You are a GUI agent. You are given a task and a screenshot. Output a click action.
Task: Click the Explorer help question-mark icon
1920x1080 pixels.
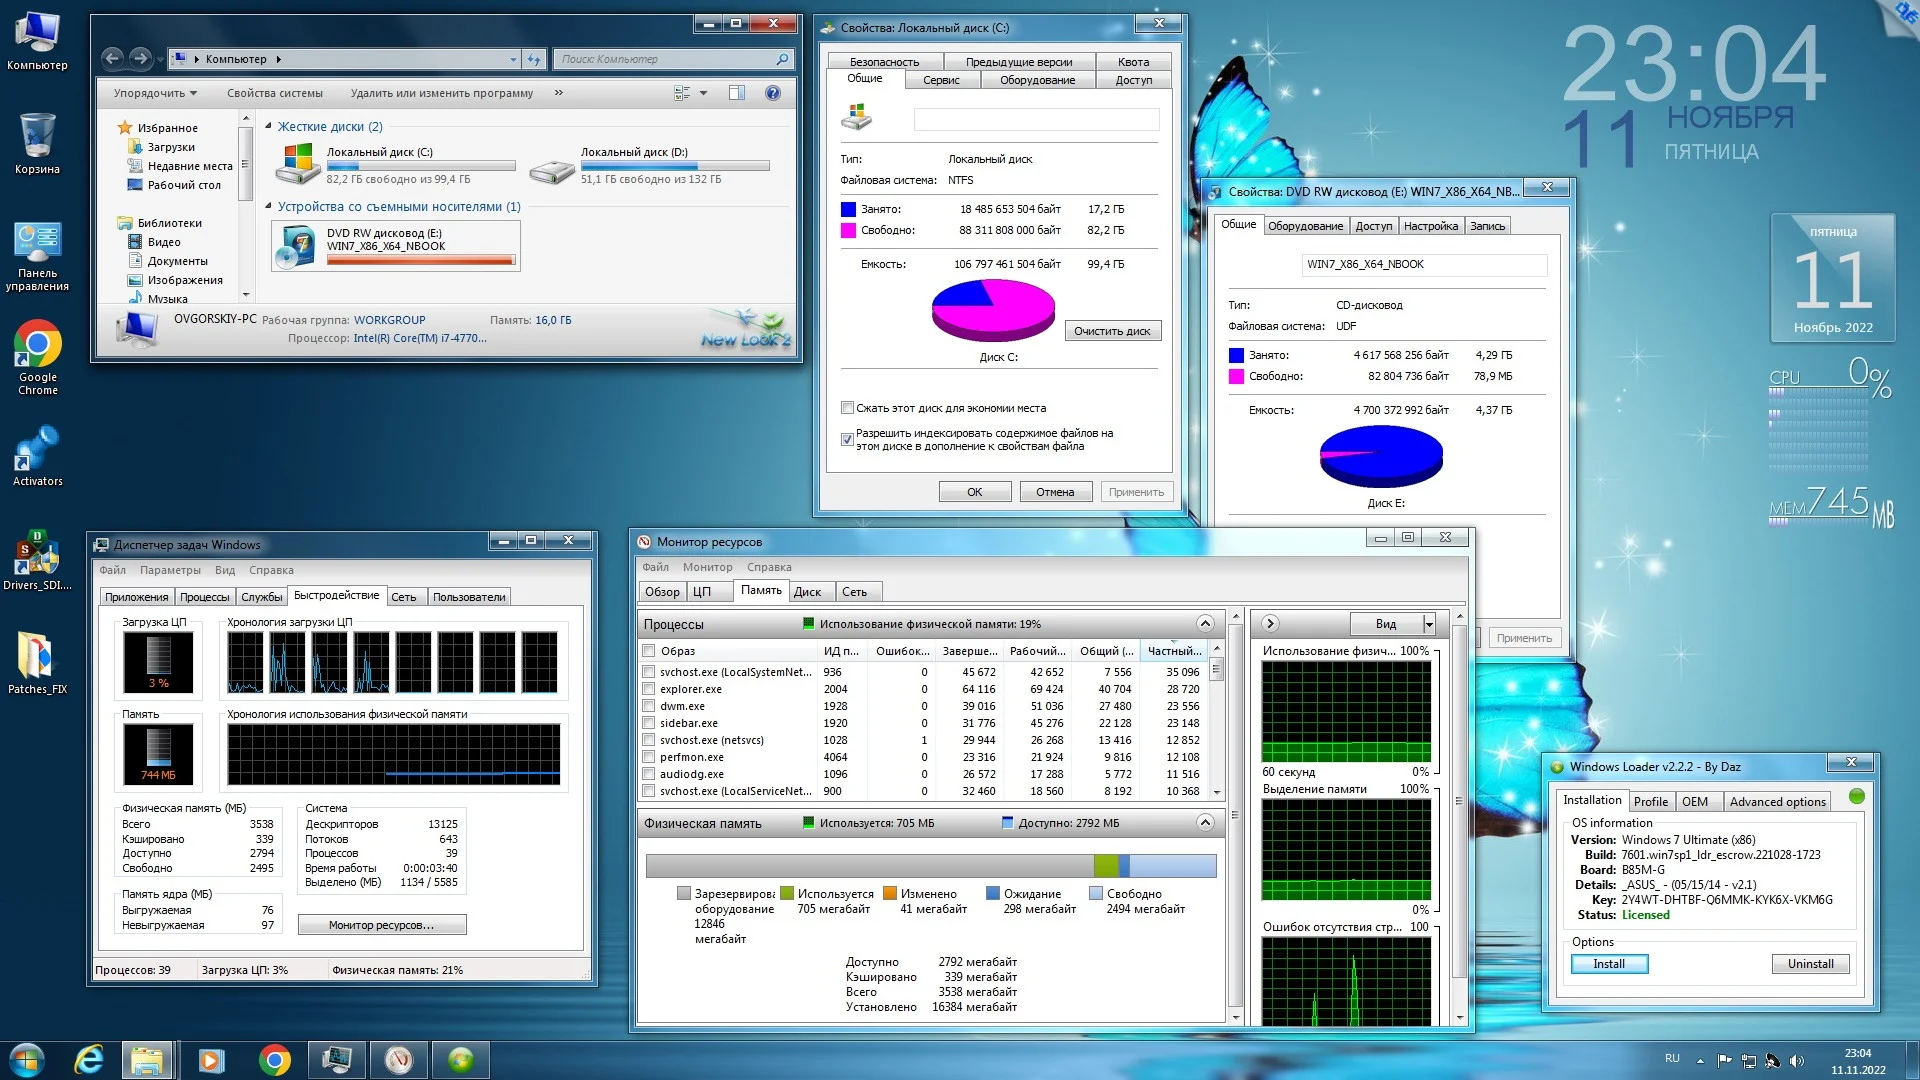772,93
